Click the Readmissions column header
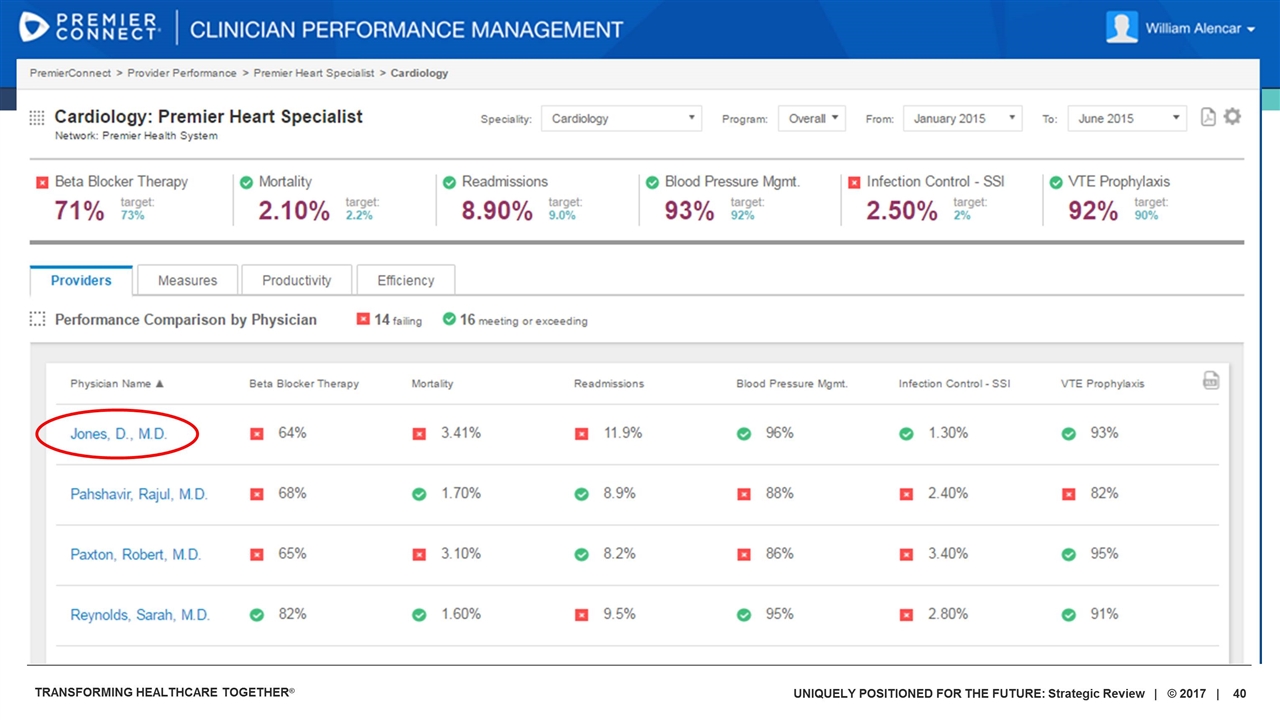The width and height of the screenshot is (1280, 720). click(609, 383)
